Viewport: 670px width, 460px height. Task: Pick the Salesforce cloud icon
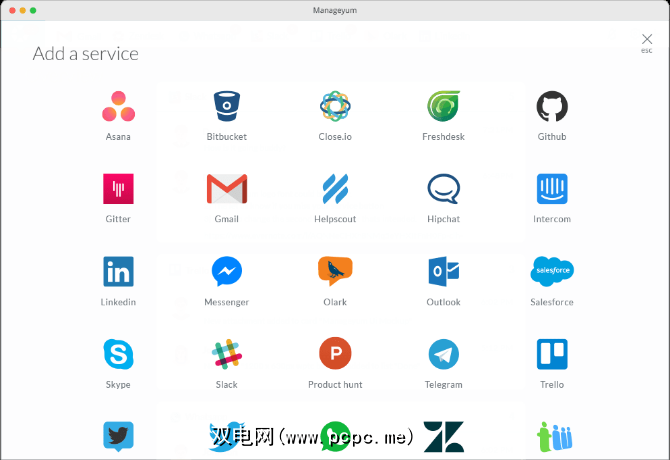coord(552,271)
